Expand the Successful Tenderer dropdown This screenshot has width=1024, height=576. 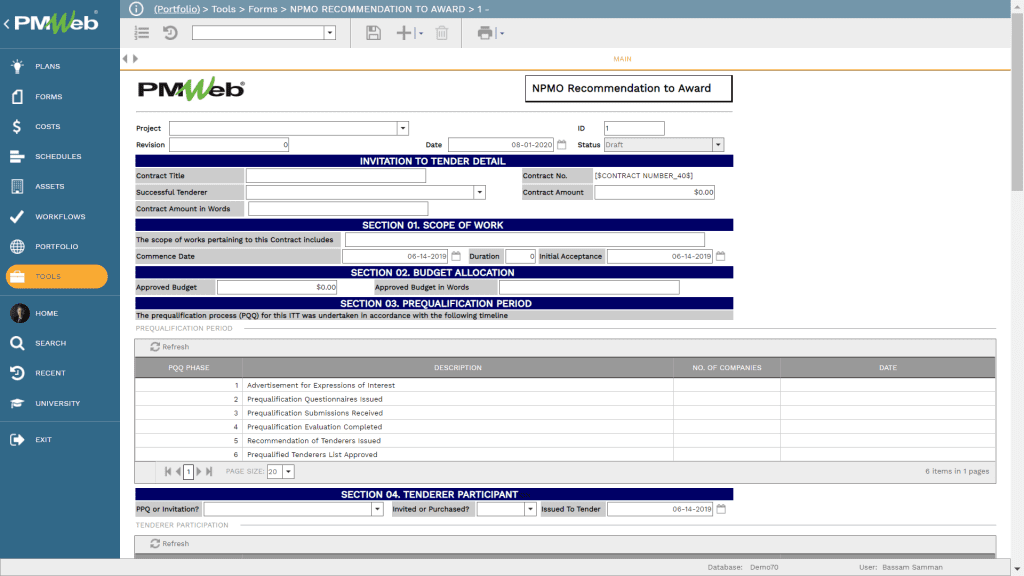(x=479, y=192)
